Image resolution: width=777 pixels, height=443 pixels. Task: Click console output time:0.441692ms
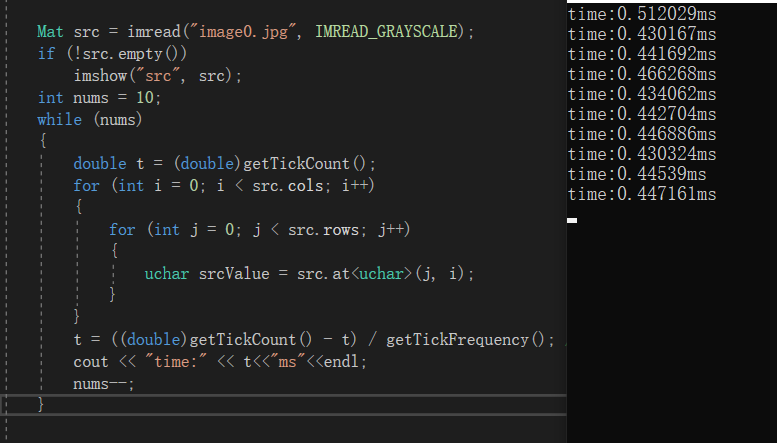point(642,54)
